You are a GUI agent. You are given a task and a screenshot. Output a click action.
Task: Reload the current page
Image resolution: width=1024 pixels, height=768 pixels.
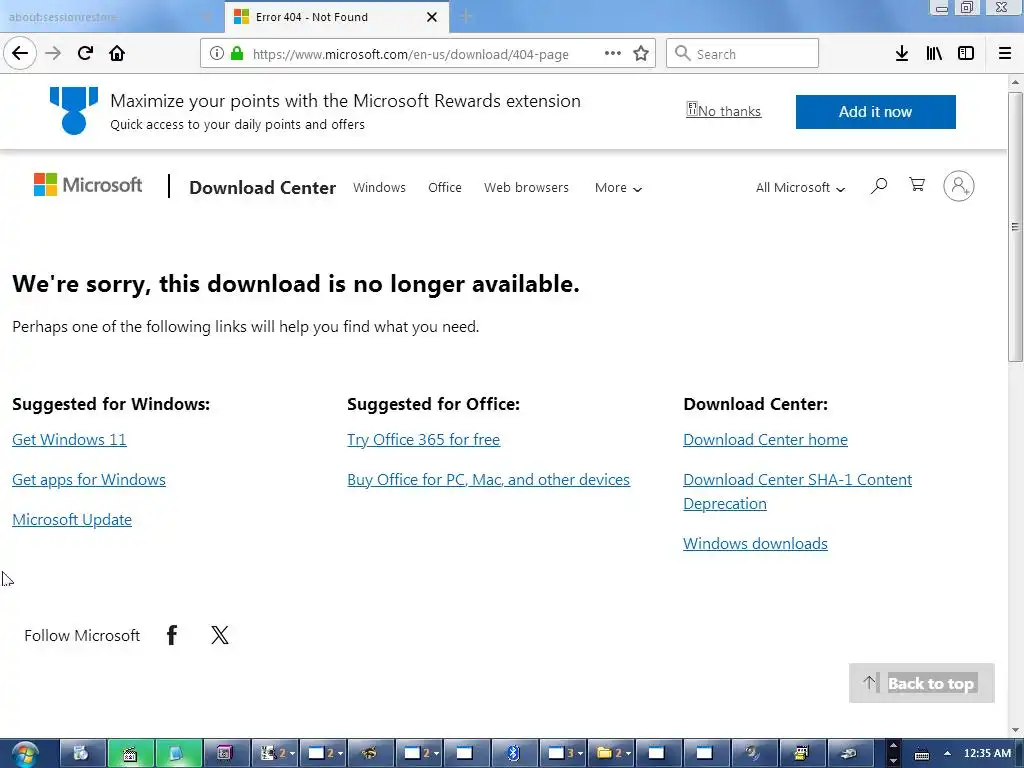85,54
